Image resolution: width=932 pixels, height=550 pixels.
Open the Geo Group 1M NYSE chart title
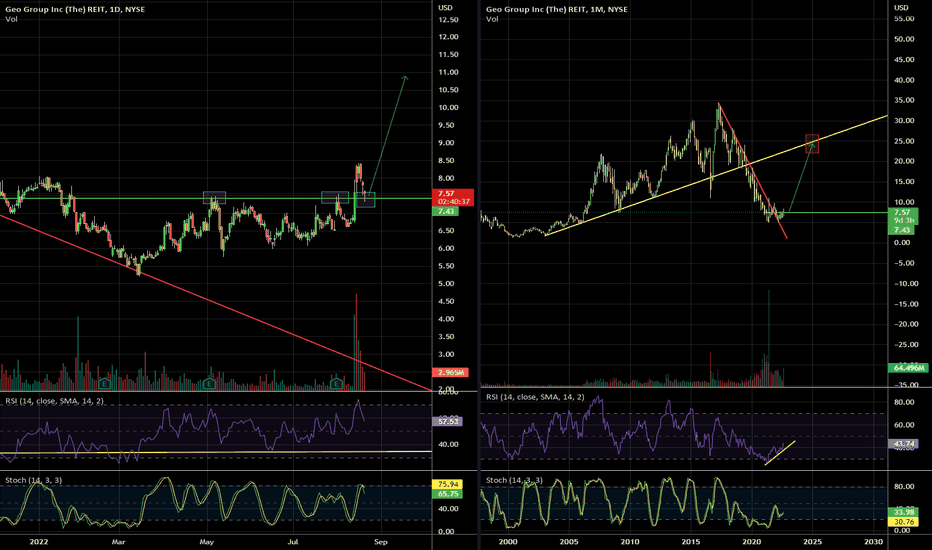[x=556, y=9]
